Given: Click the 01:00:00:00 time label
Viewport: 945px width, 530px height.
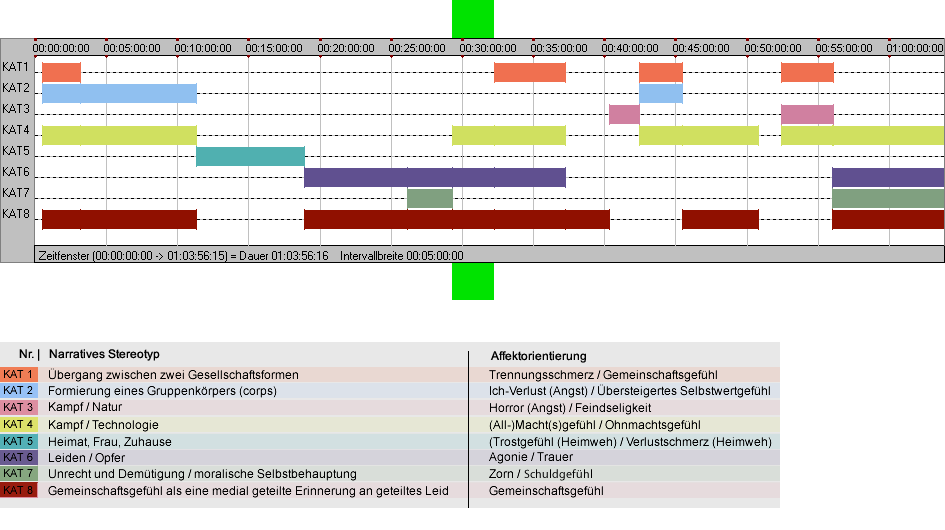Looking at the screenshot, I should [x=915, y=48].
